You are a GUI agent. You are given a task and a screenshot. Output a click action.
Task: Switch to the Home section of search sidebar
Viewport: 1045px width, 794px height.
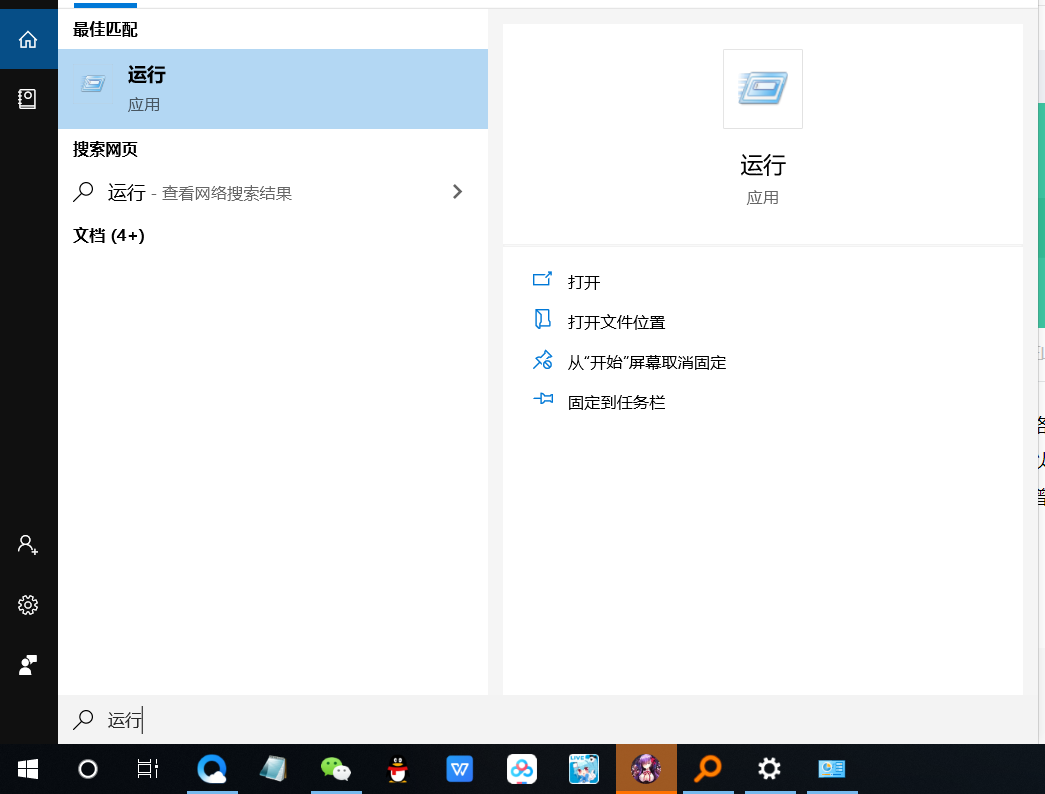point(28,39)
